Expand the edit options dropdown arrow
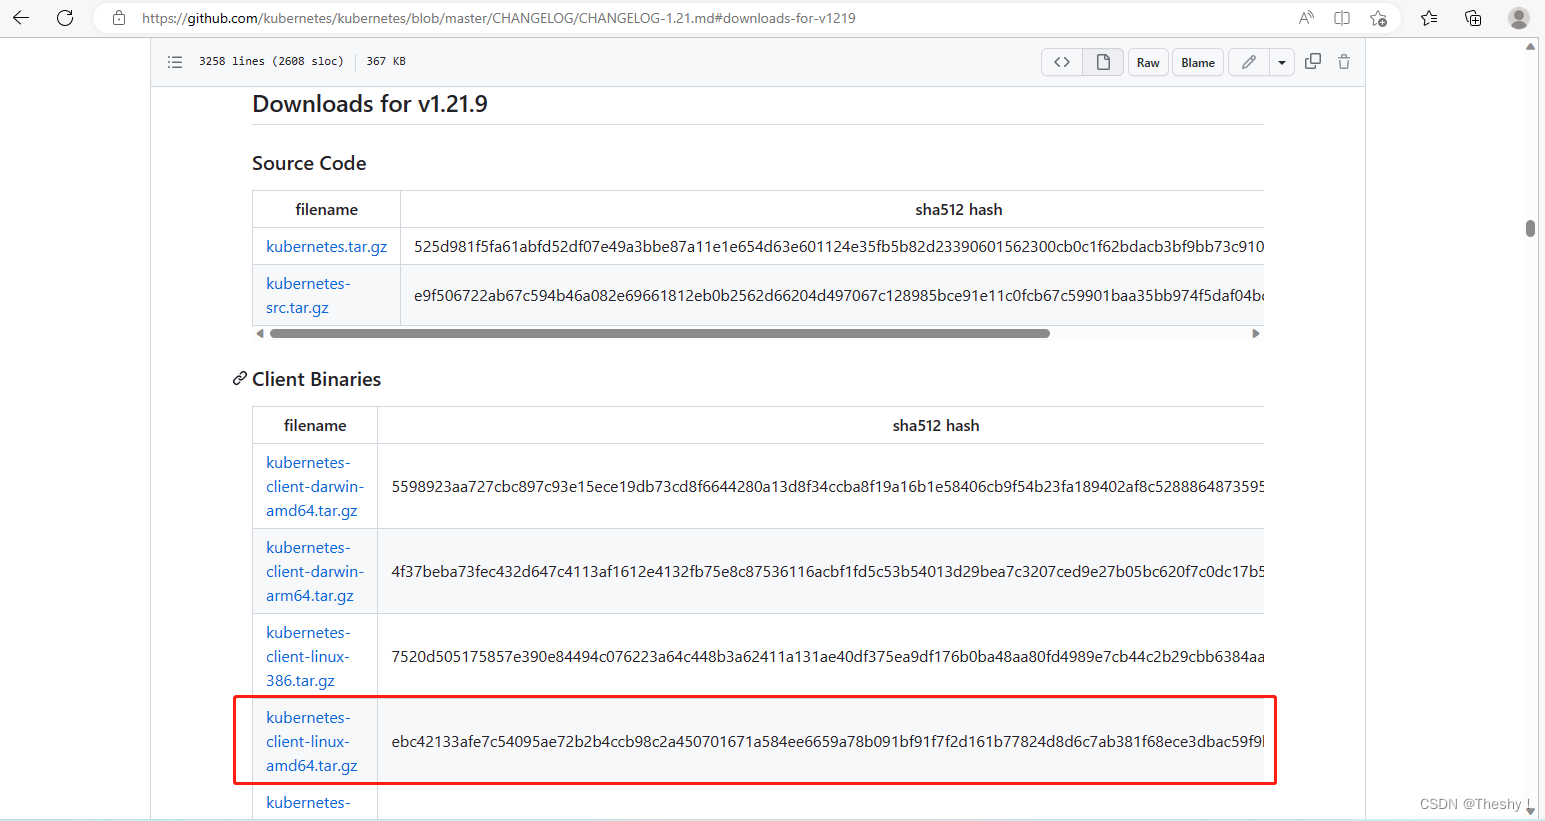This screenshot has width=1545, height=821. click(1281, 61)
